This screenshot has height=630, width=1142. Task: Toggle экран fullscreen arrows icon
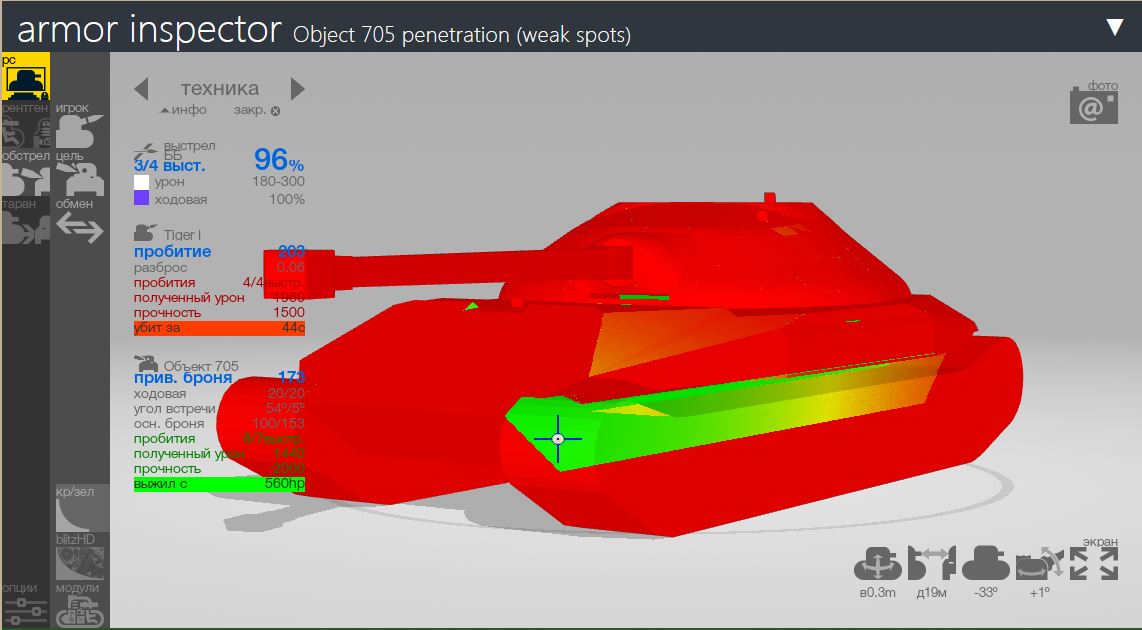[x=1094, y=564]
